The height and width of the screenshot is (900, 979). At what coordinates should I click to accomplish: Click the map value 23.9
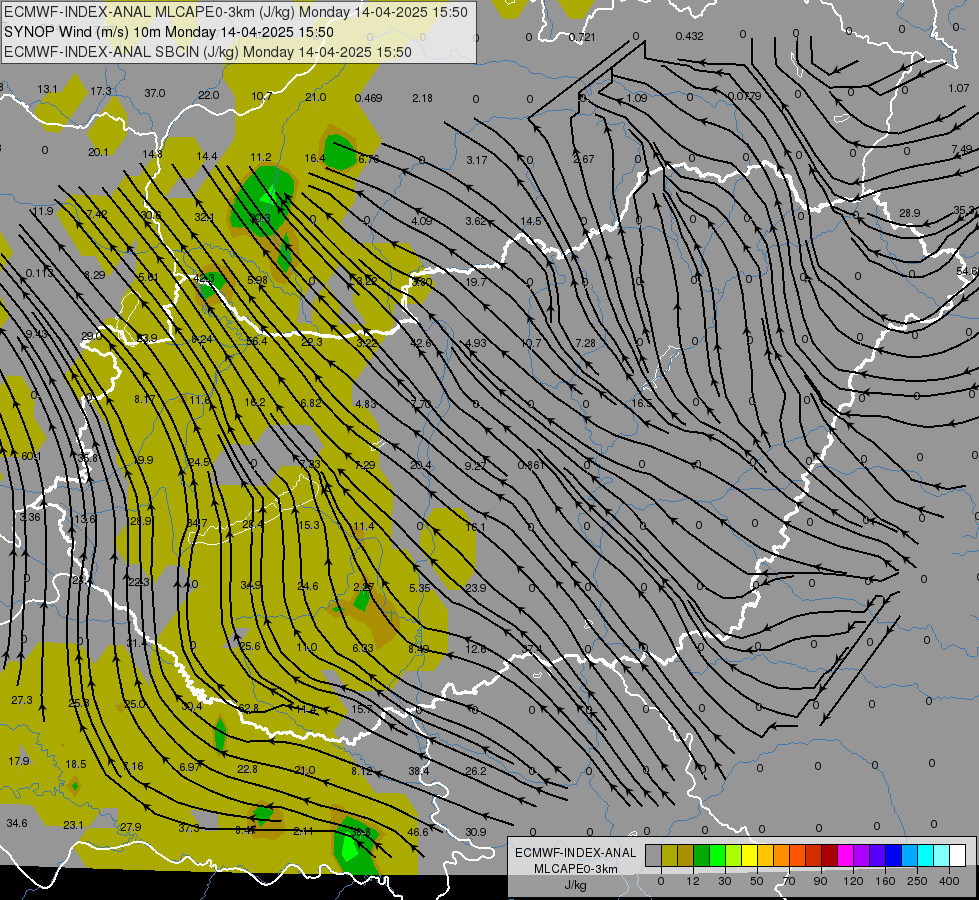point(476,588)
